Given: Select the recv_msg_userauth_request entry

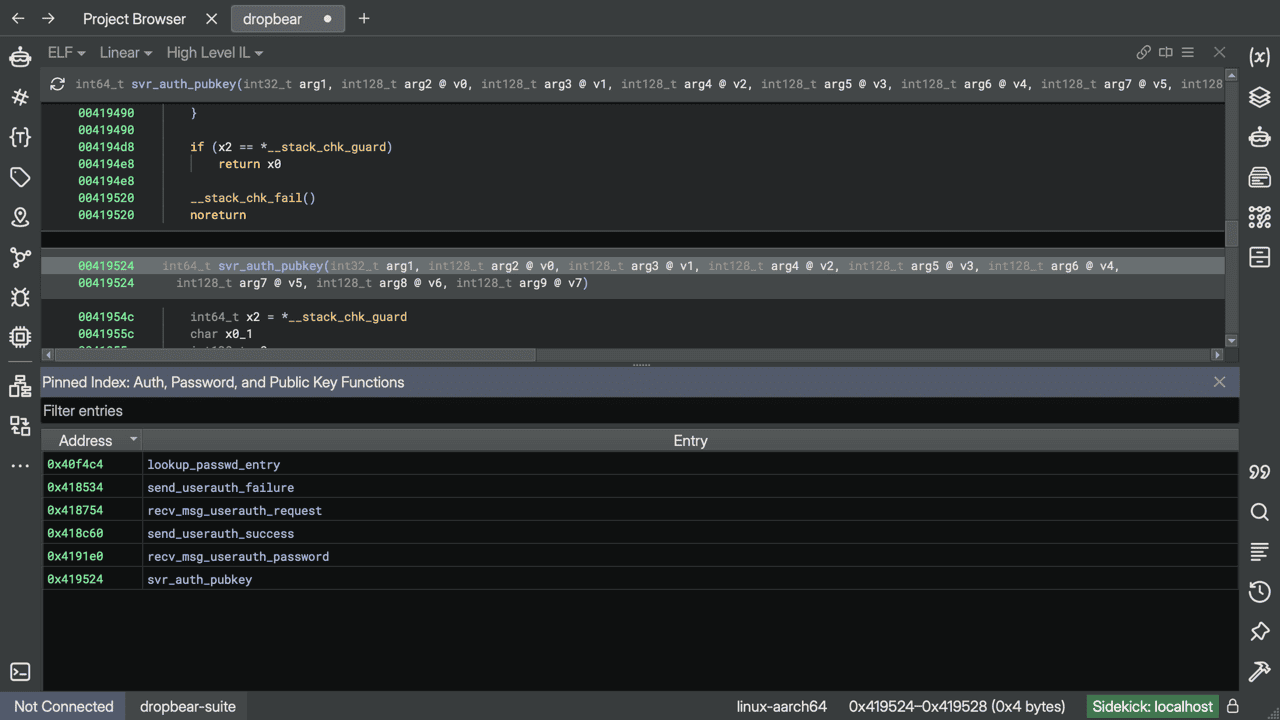Looking at the screenshot, I should (x=640, y=511).
